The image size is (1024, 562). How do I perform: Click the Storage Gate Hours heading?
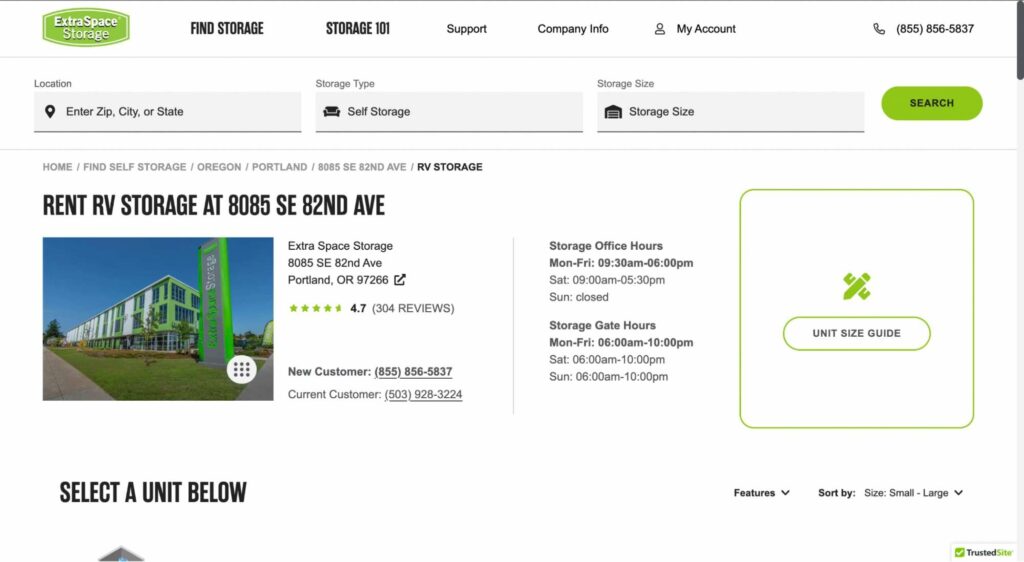602,326
